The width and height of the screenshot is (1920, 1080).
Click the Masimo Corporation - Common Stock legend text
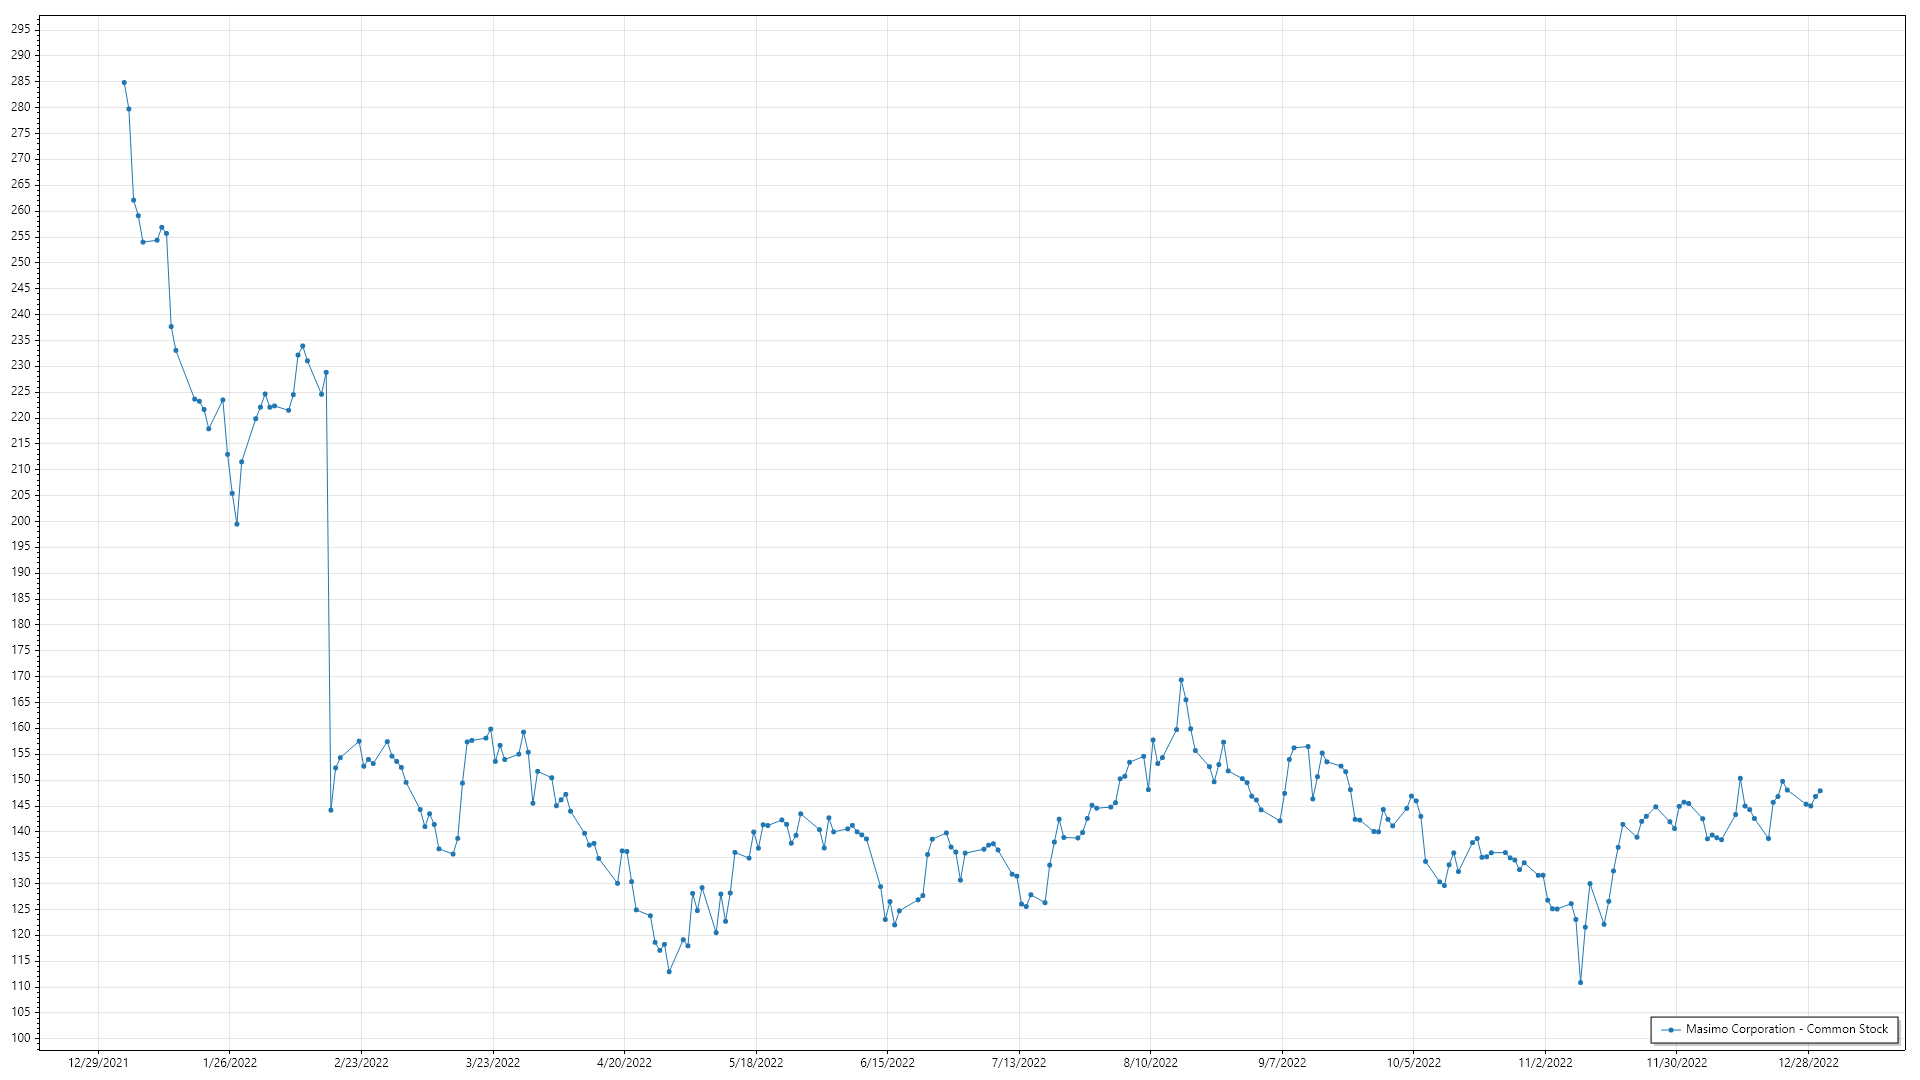tap(1786, 1029)
